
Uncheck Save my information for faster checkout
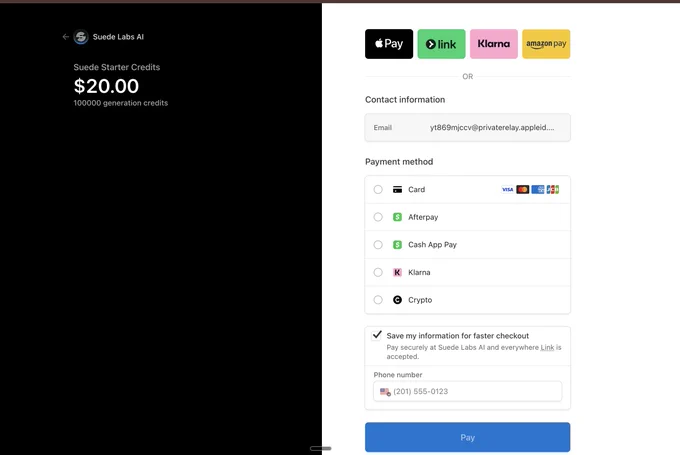coord(377,335)
